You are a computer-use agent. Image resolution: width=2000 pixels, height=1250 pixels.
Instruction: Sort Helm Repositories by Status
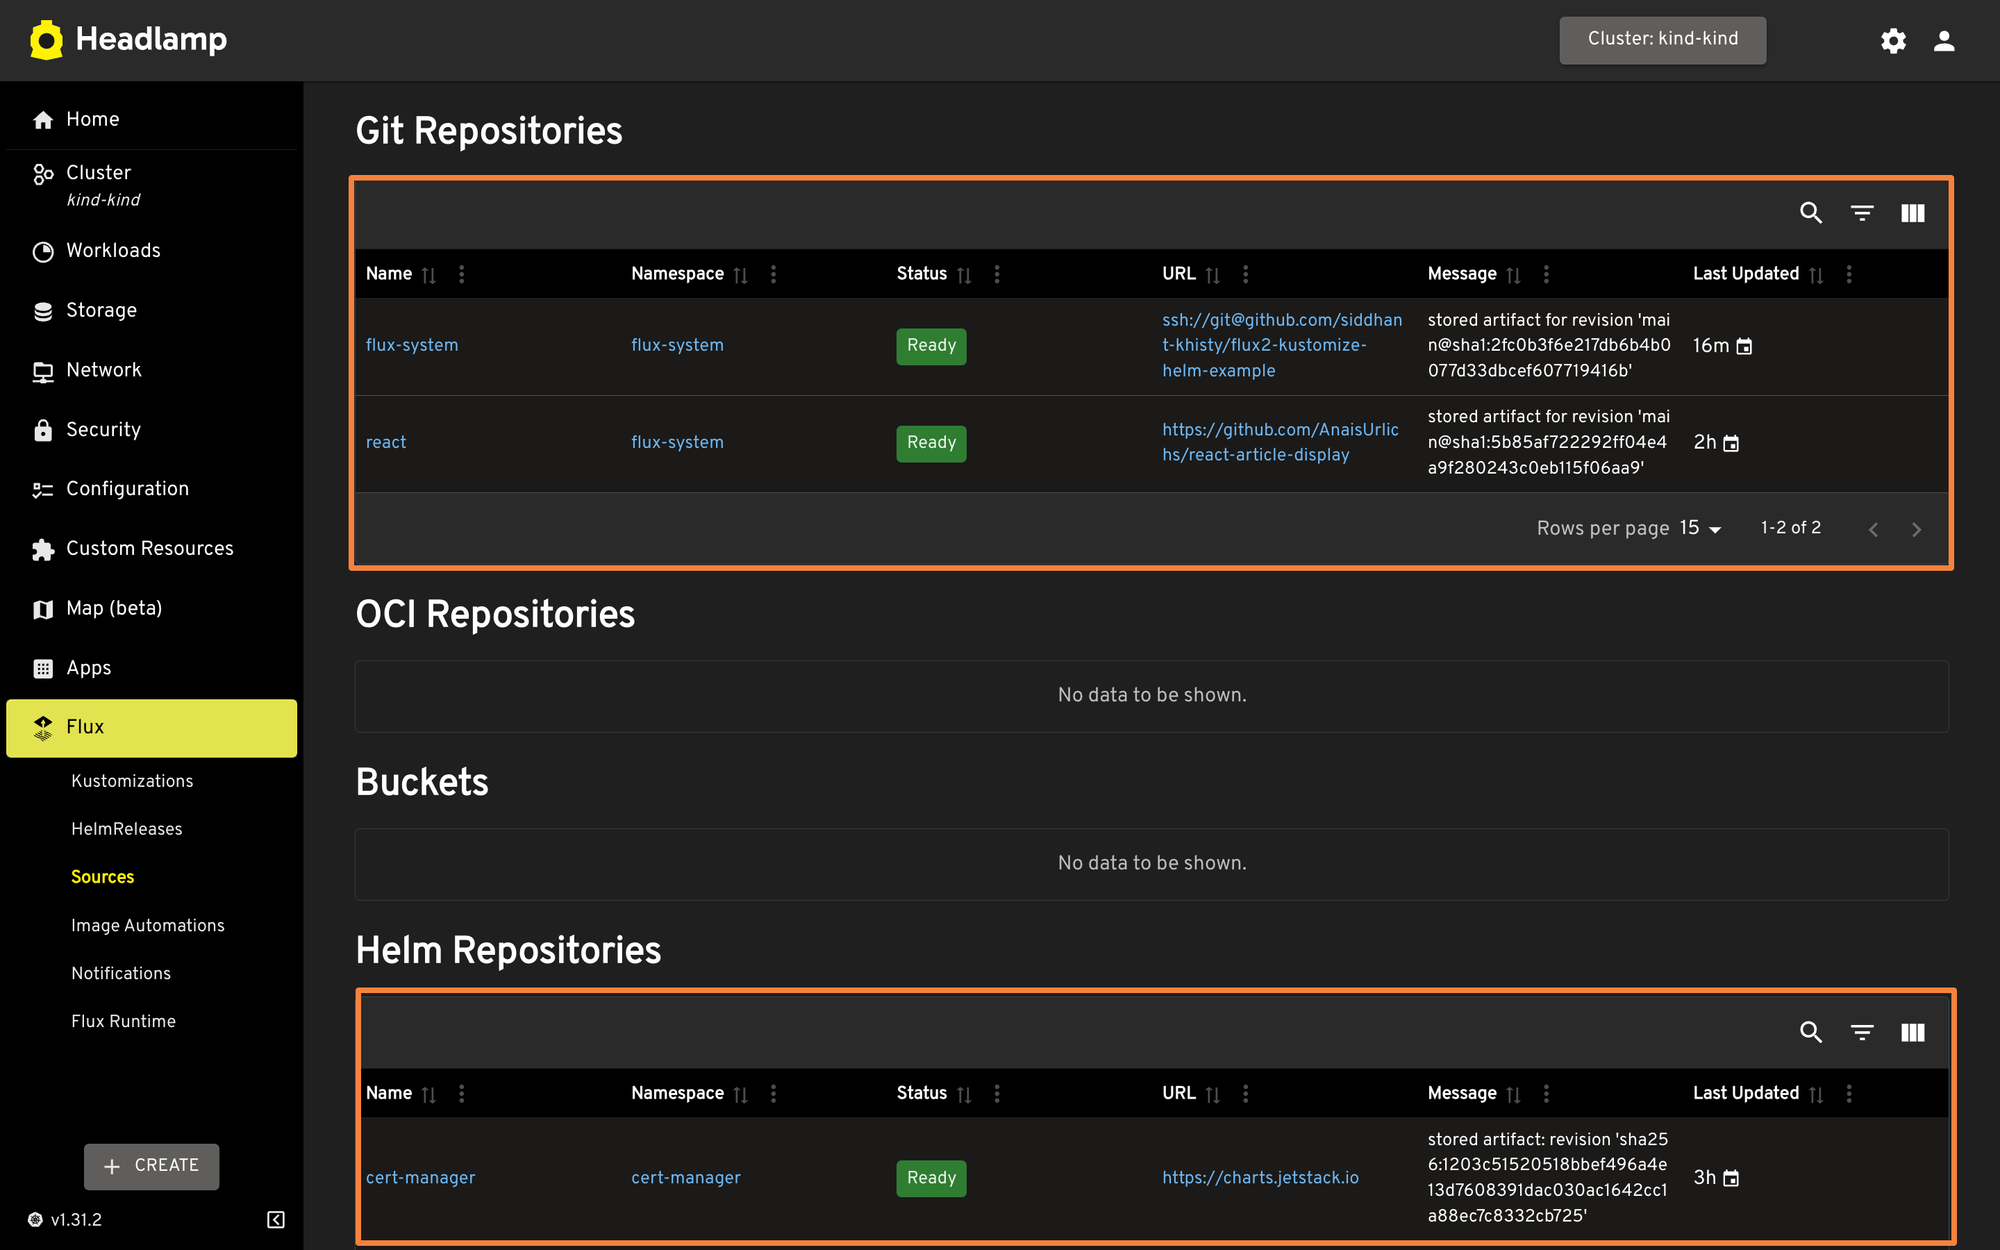(x=964, y=1095)
